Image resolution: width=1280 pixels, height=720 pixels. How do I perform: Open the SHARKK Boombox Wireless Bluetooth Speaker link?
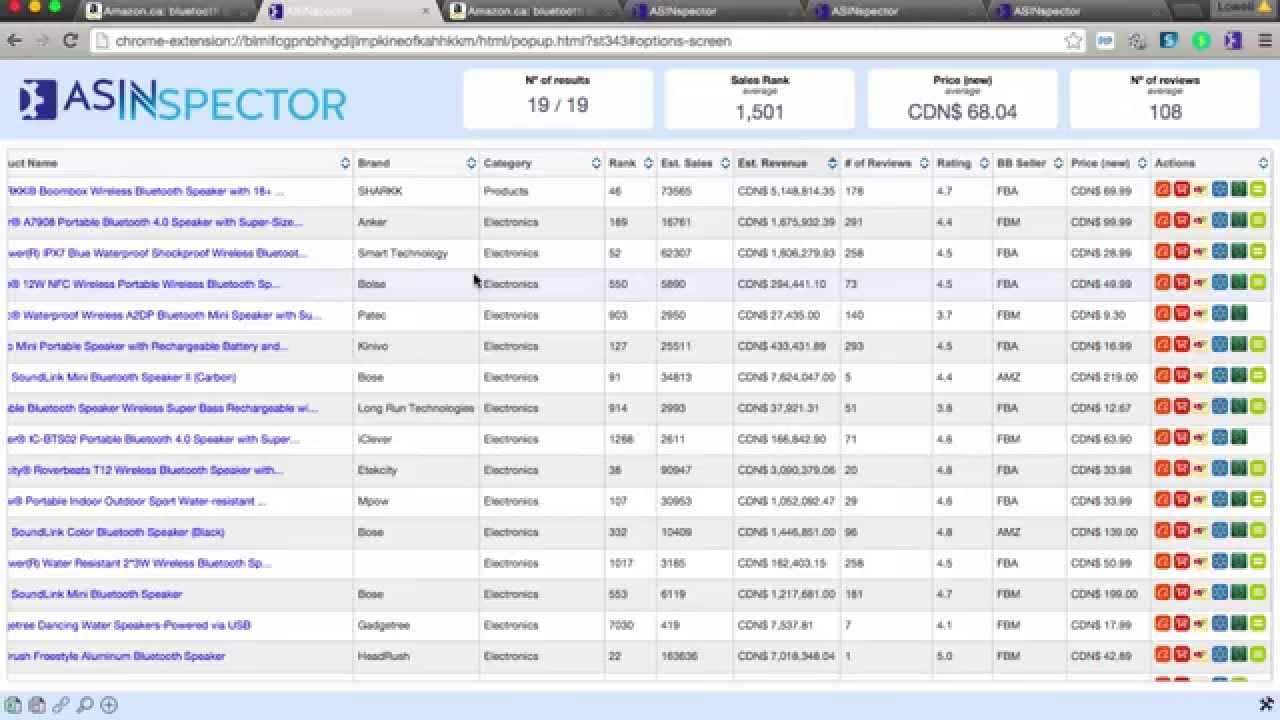146,191
